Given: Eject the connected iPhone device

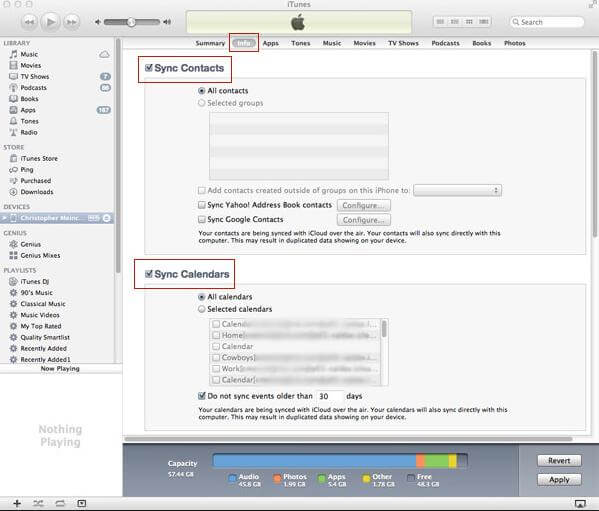Looking at the screenshot, I should click(107, 218).
